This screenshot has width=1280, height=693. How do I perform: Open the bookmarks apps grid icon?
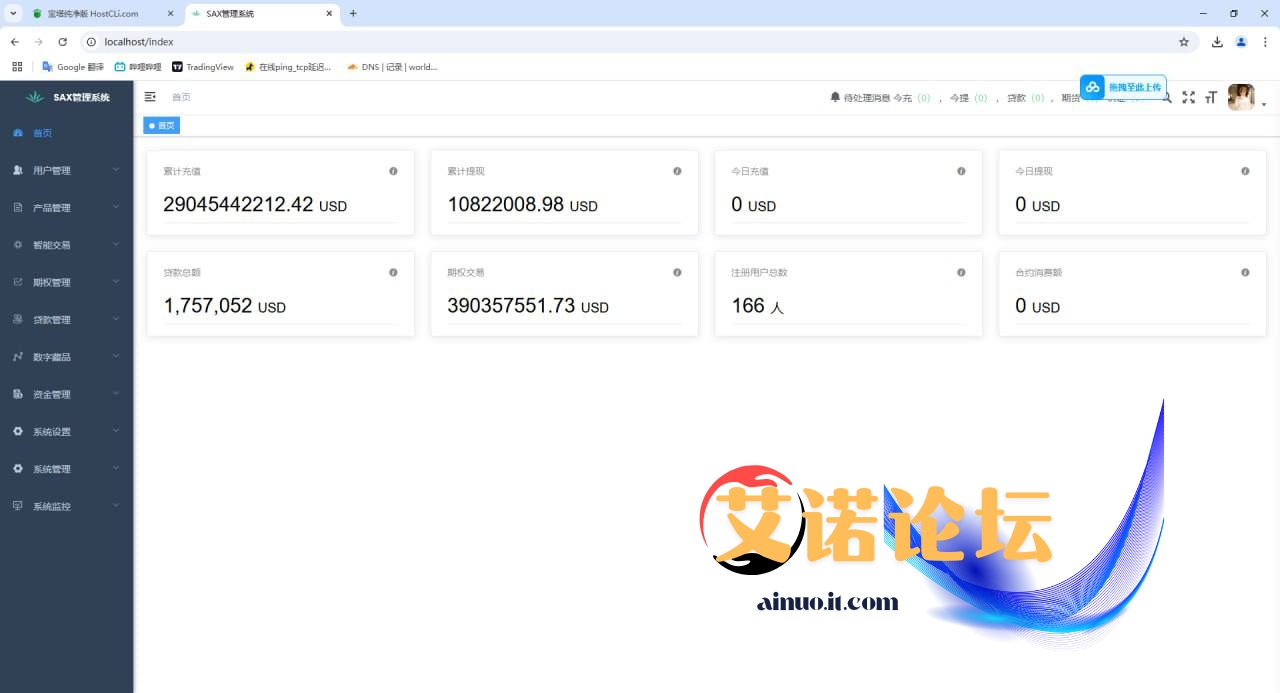pyautogui.click(x=17, y=67)
